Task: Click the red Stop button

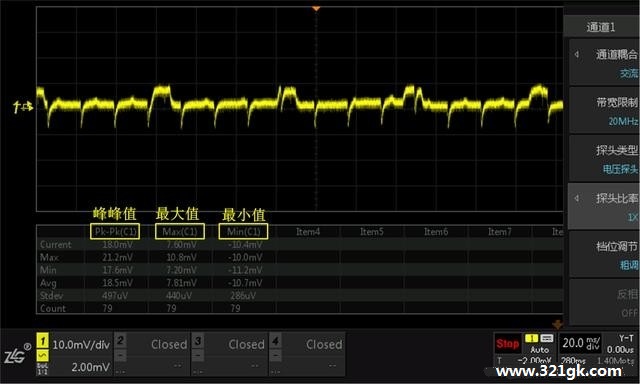Action: (507, 344)
